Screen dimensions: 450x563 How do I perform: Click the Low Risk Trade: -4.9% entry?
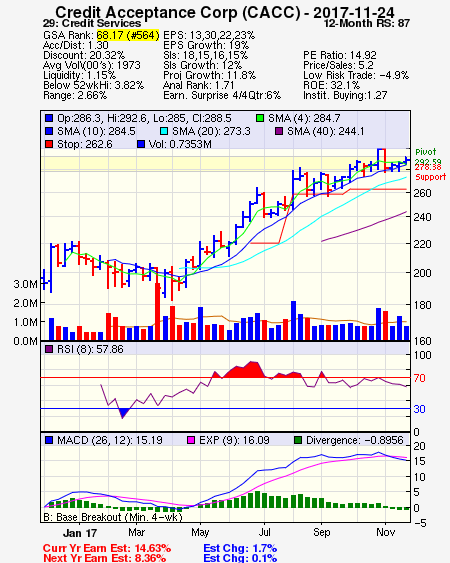[x=356, y=75]
